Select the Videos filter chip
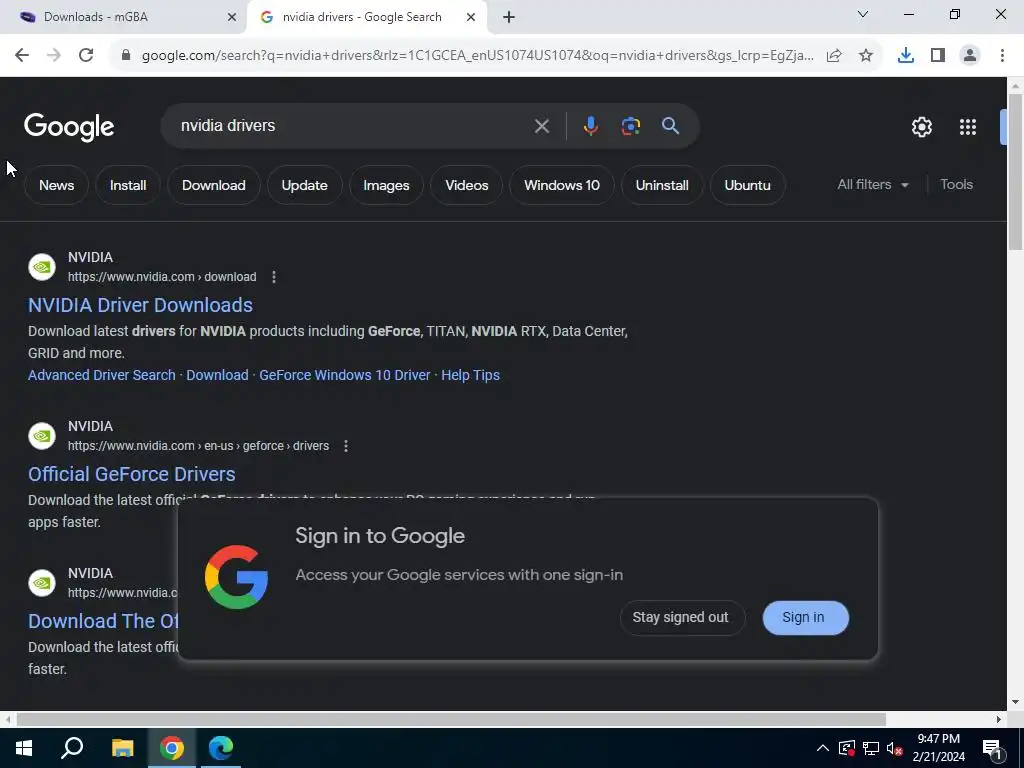 pos(466,185)
